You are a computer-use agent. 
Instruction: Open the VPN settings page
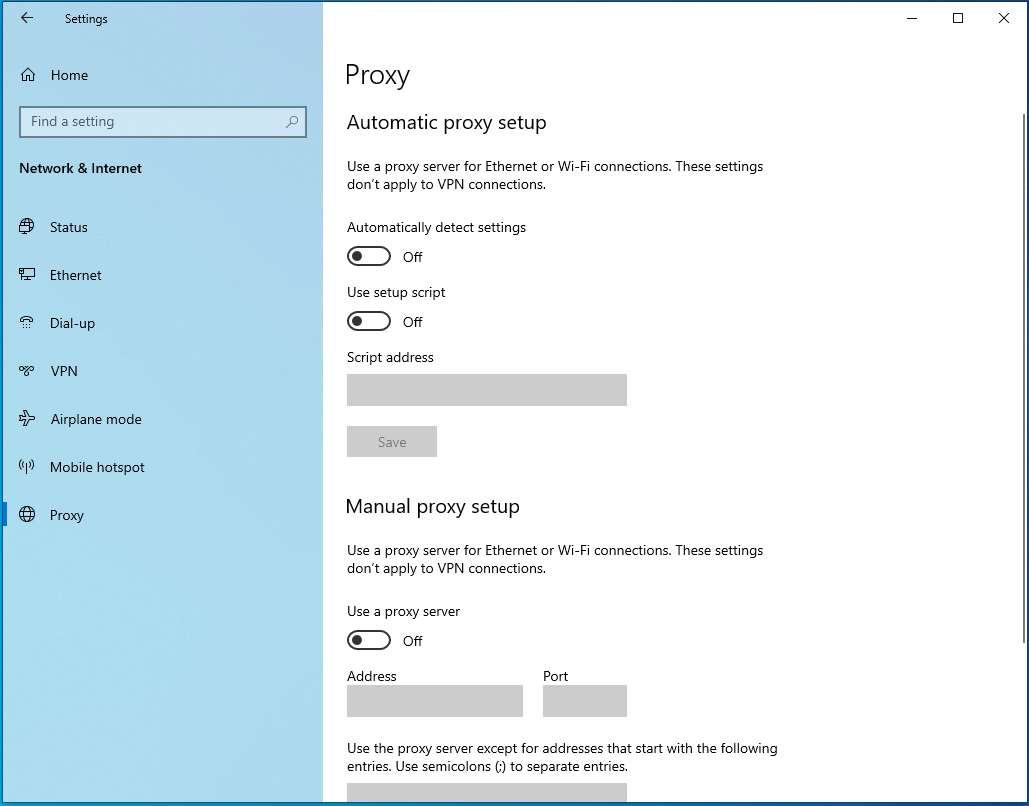[x=163, y=371]
